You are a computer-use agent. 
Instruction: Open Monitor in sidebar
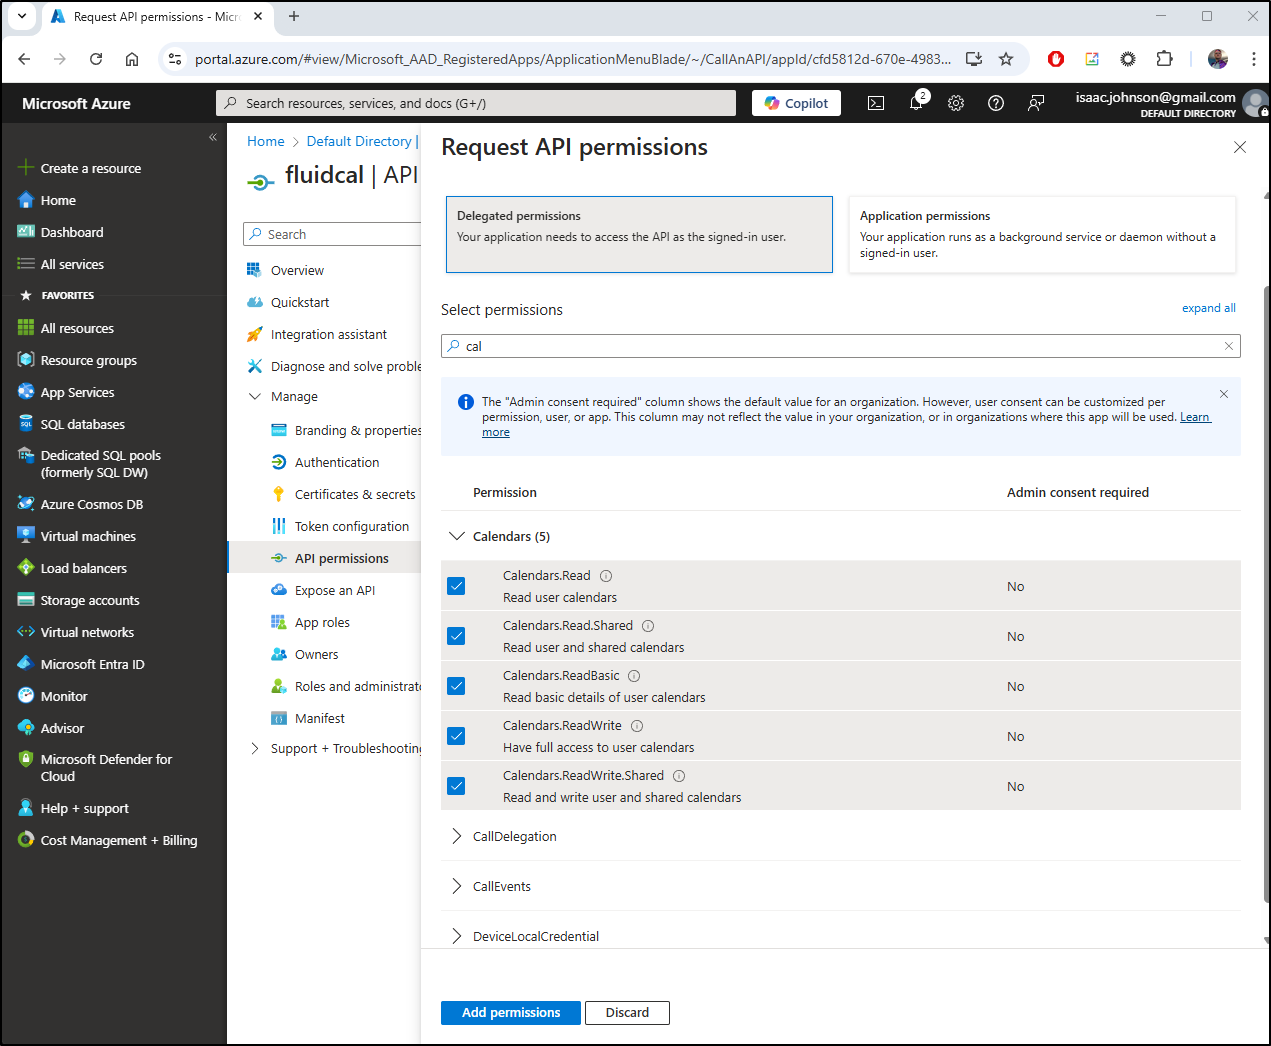coord(64,696)
